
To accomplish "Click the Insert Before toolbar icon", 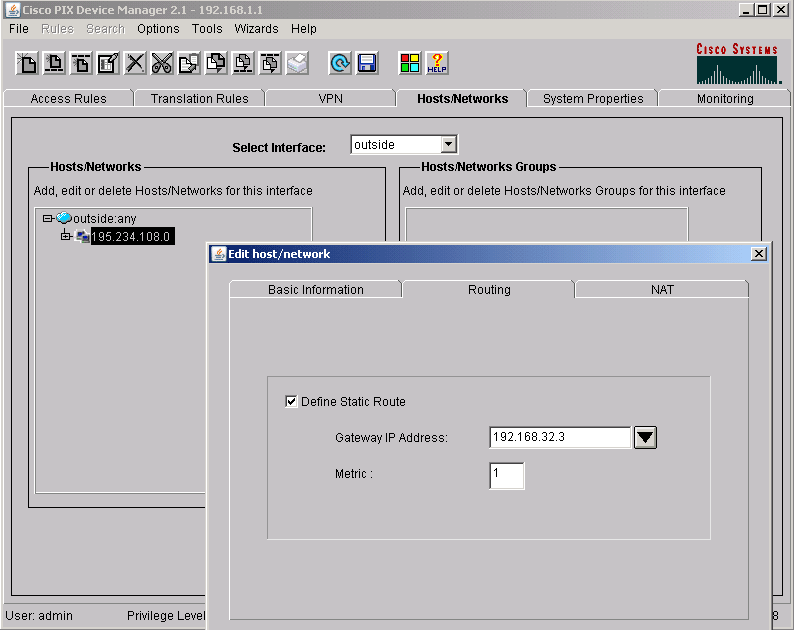I will [x=54, y=63].
